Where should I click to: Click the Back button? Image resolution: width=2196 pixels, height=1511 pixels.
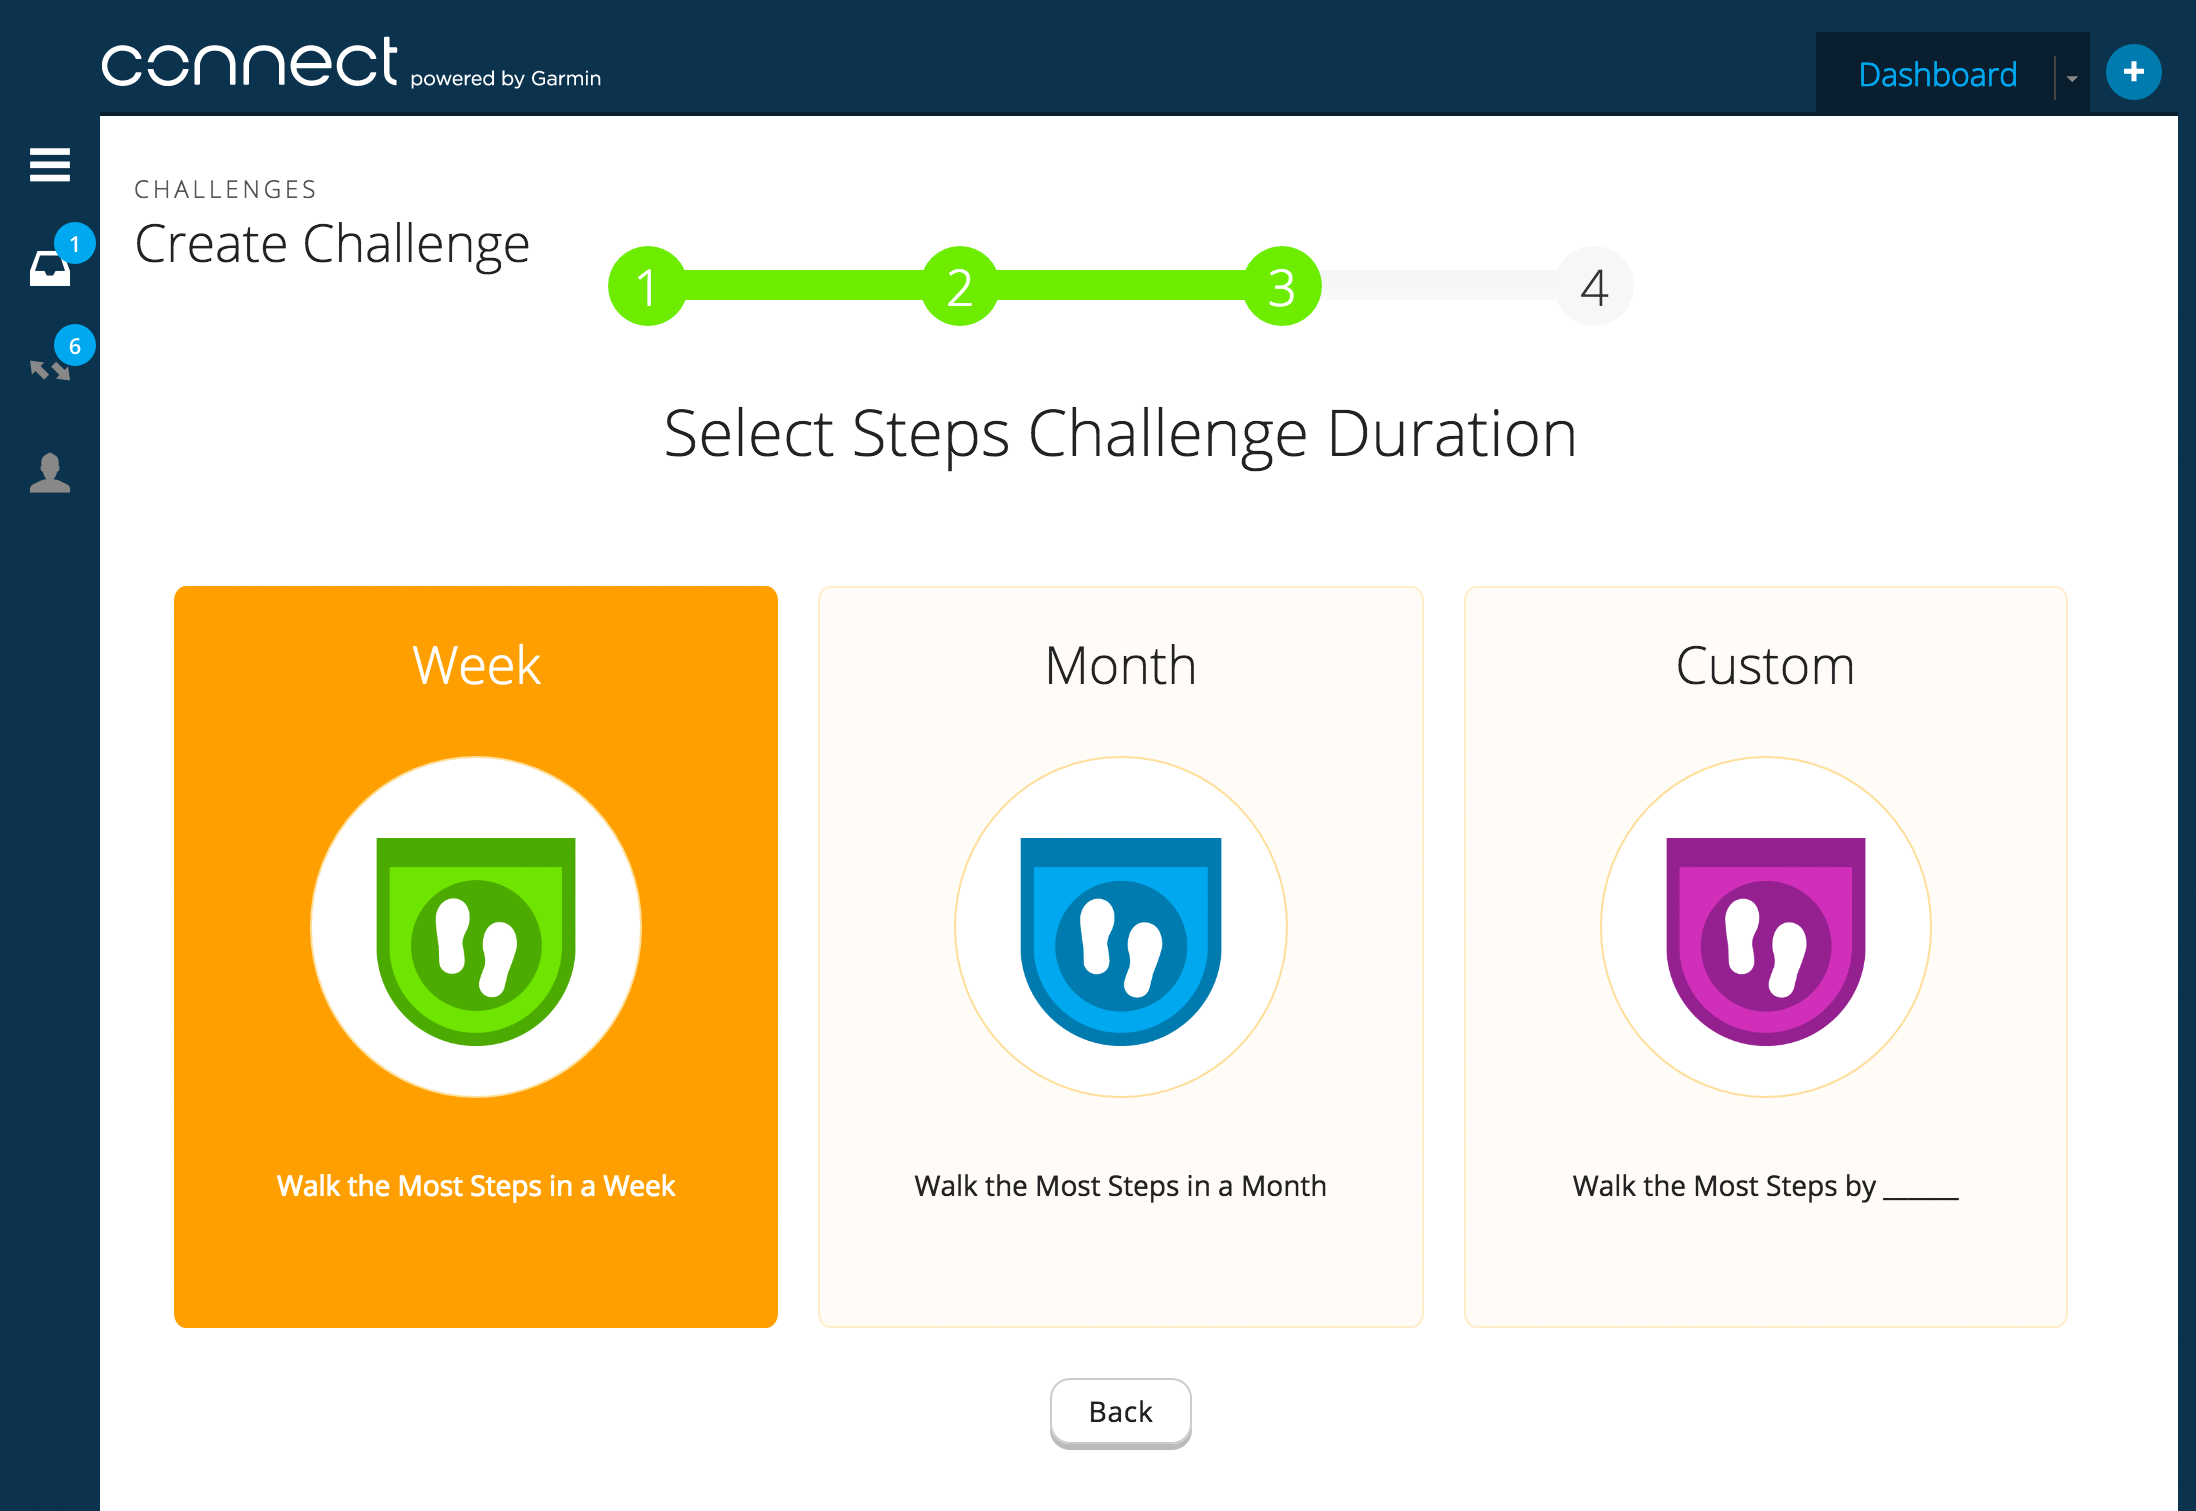point(1120,1412)
